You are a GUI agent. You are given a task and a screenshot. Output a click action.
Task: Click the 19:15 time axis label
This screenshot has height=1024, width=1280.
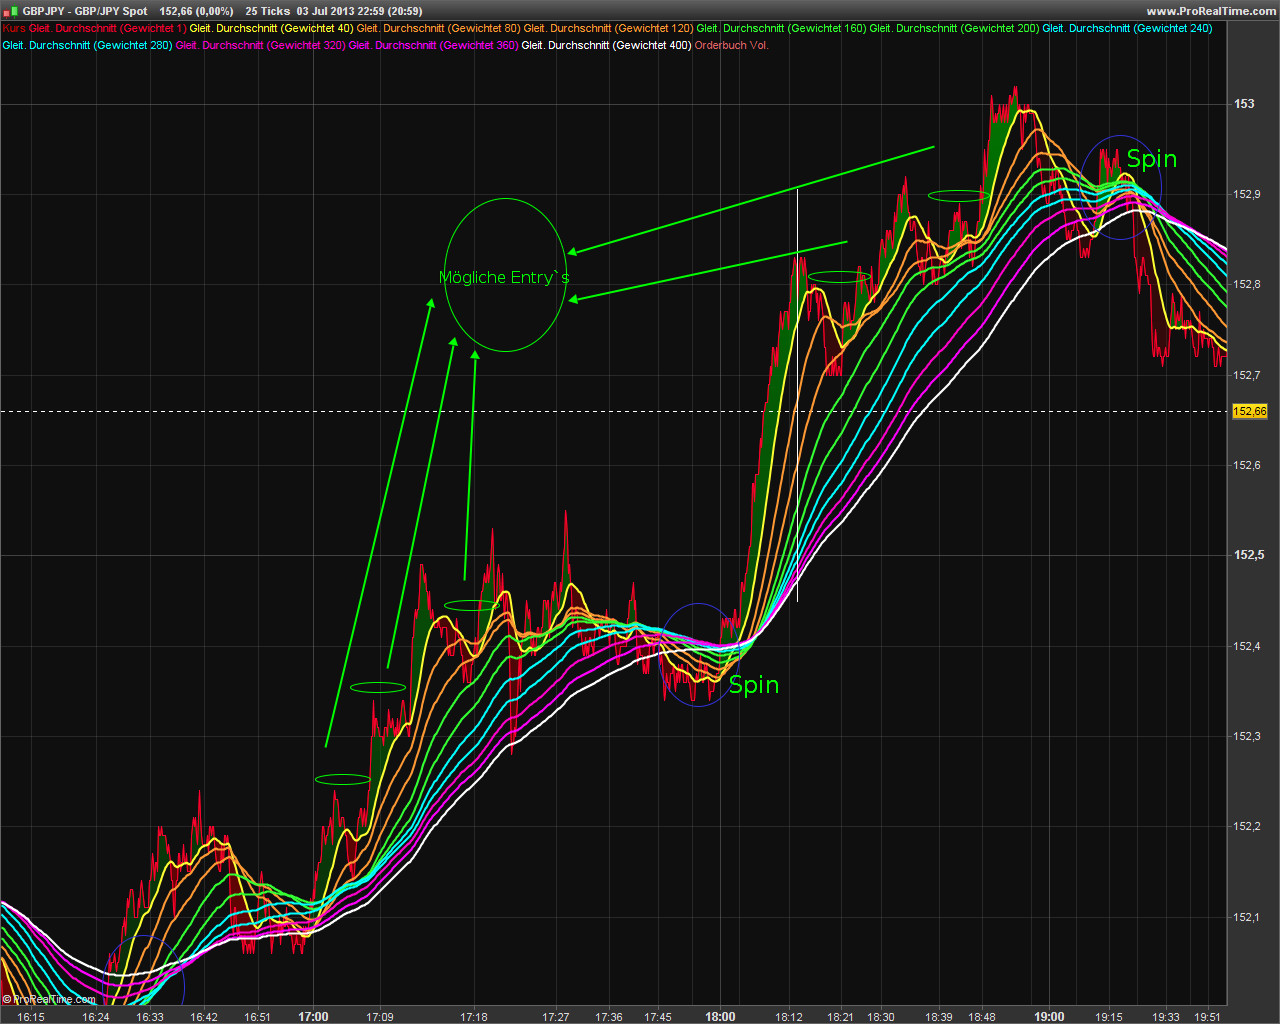(x=1109, y=1017)
